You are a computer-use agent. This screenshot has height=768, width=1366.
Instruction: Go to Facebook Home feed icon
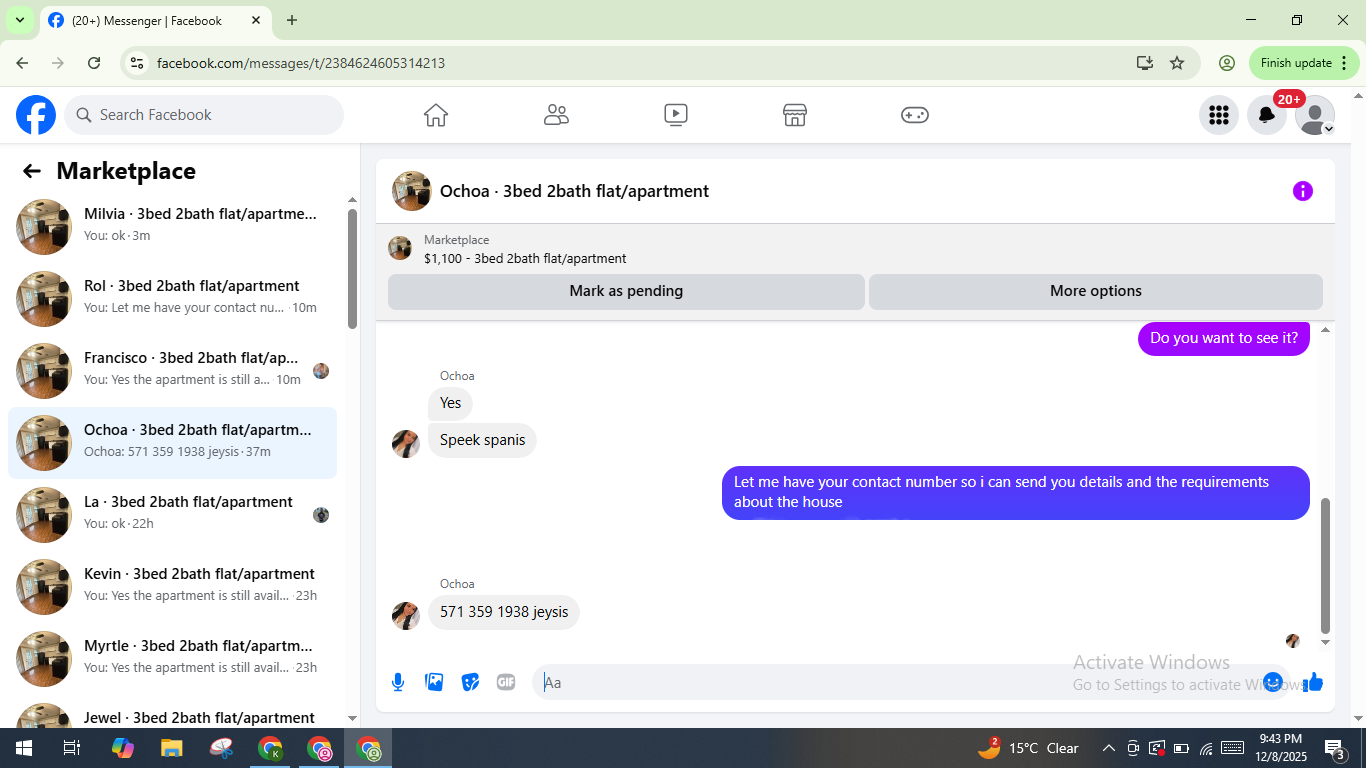pyautogui.click(x=436, y=115)
